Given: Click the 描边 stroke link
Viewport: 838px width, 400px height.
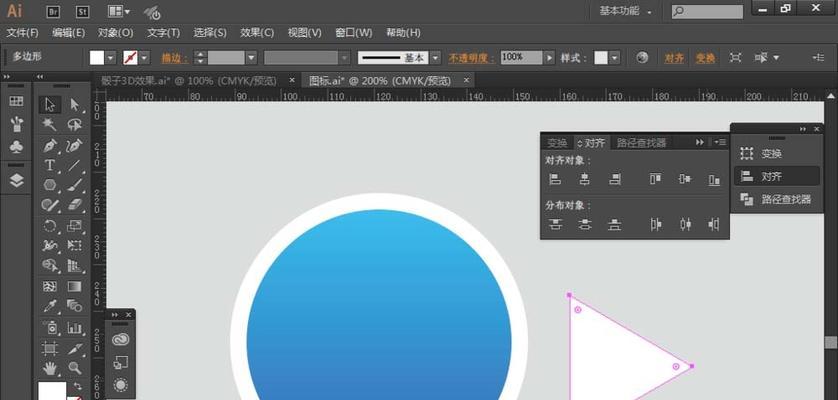Looking at the screenshot, I should 175,58.
